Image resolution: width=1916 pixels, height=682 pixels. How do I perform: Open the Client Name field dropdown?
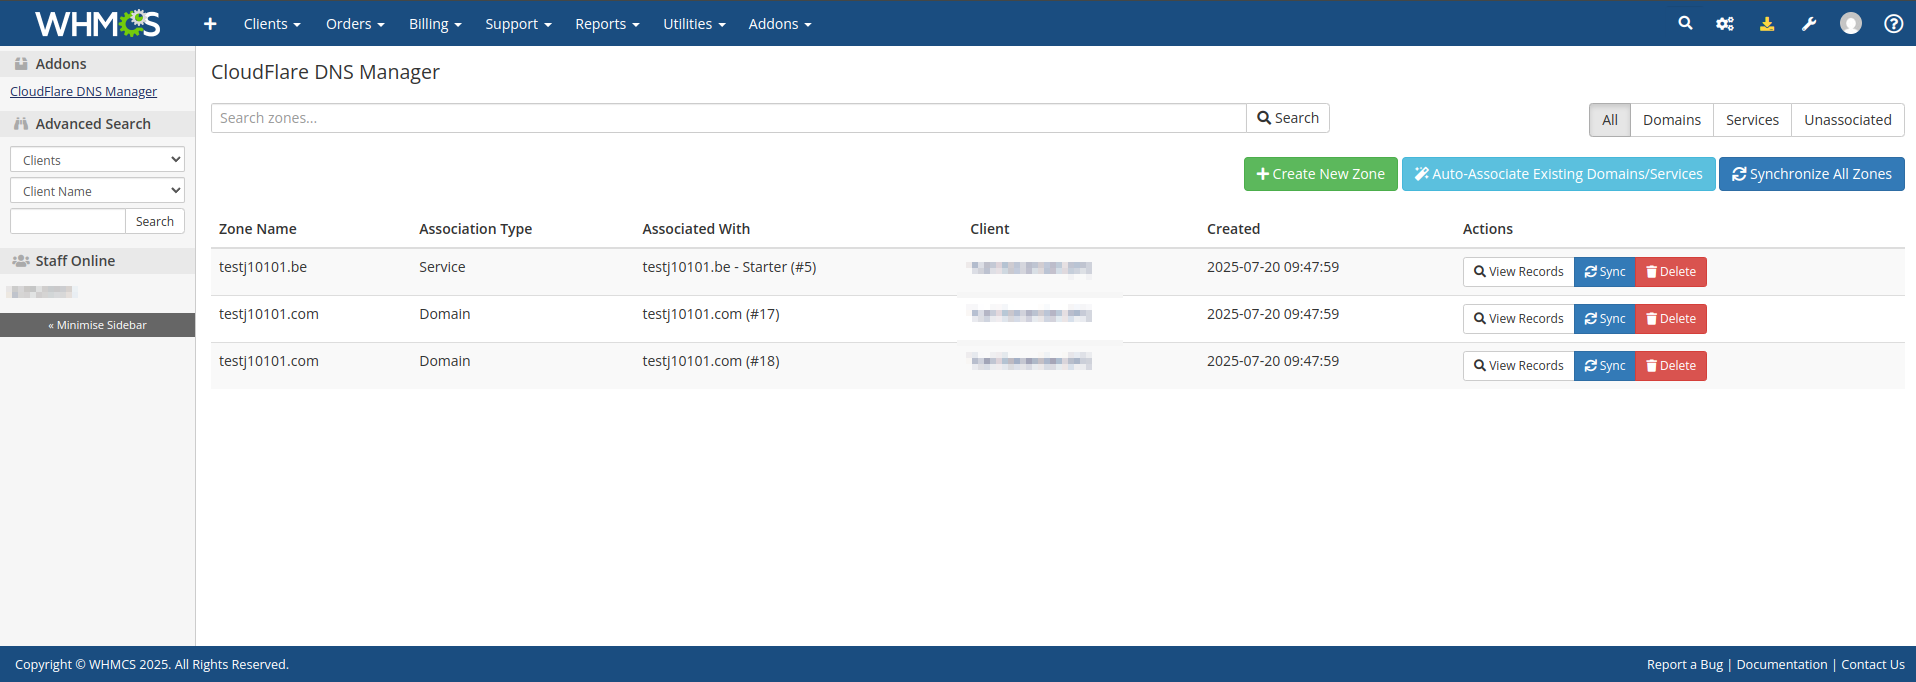point(97,191)
